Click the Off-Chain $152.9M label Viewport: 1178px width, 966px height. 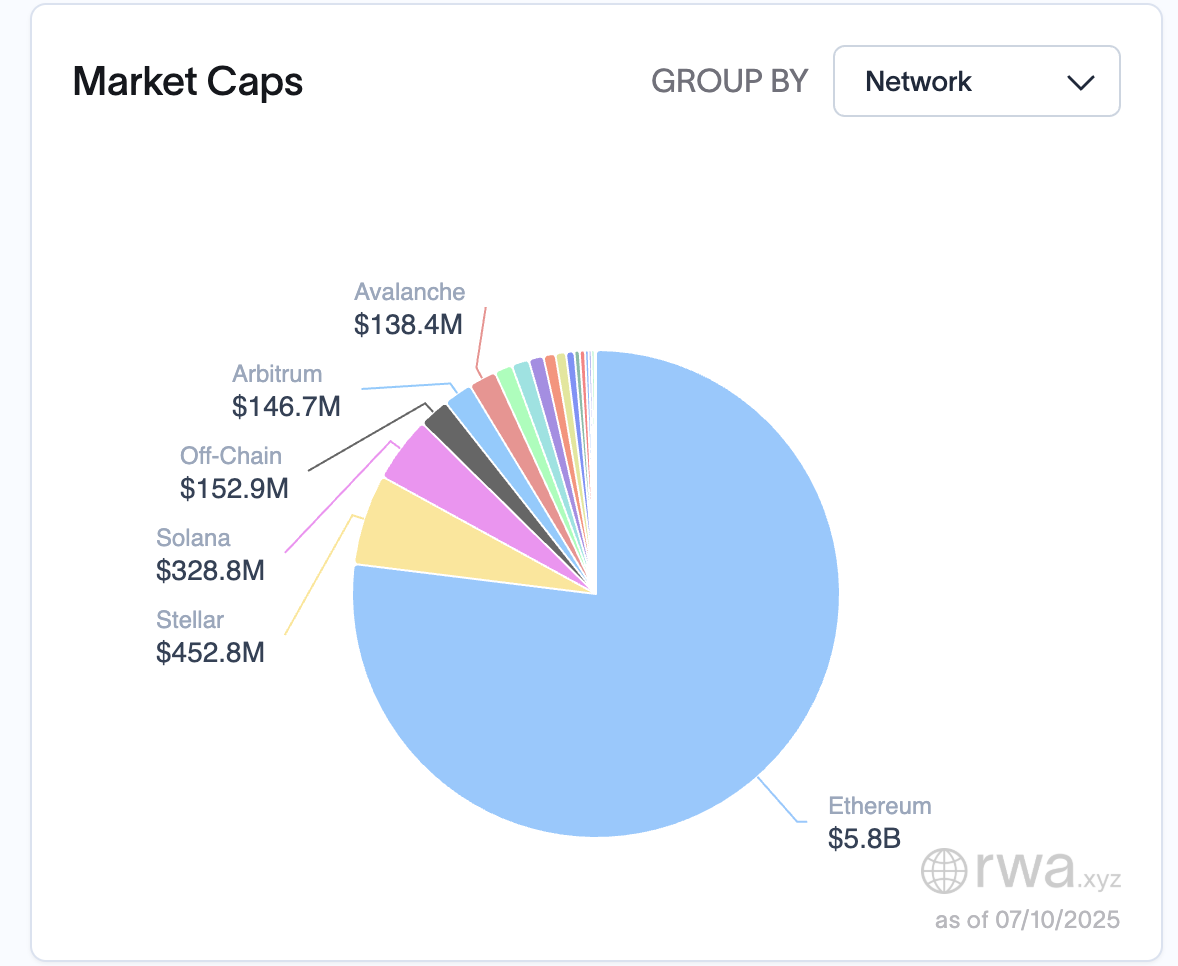234,473
